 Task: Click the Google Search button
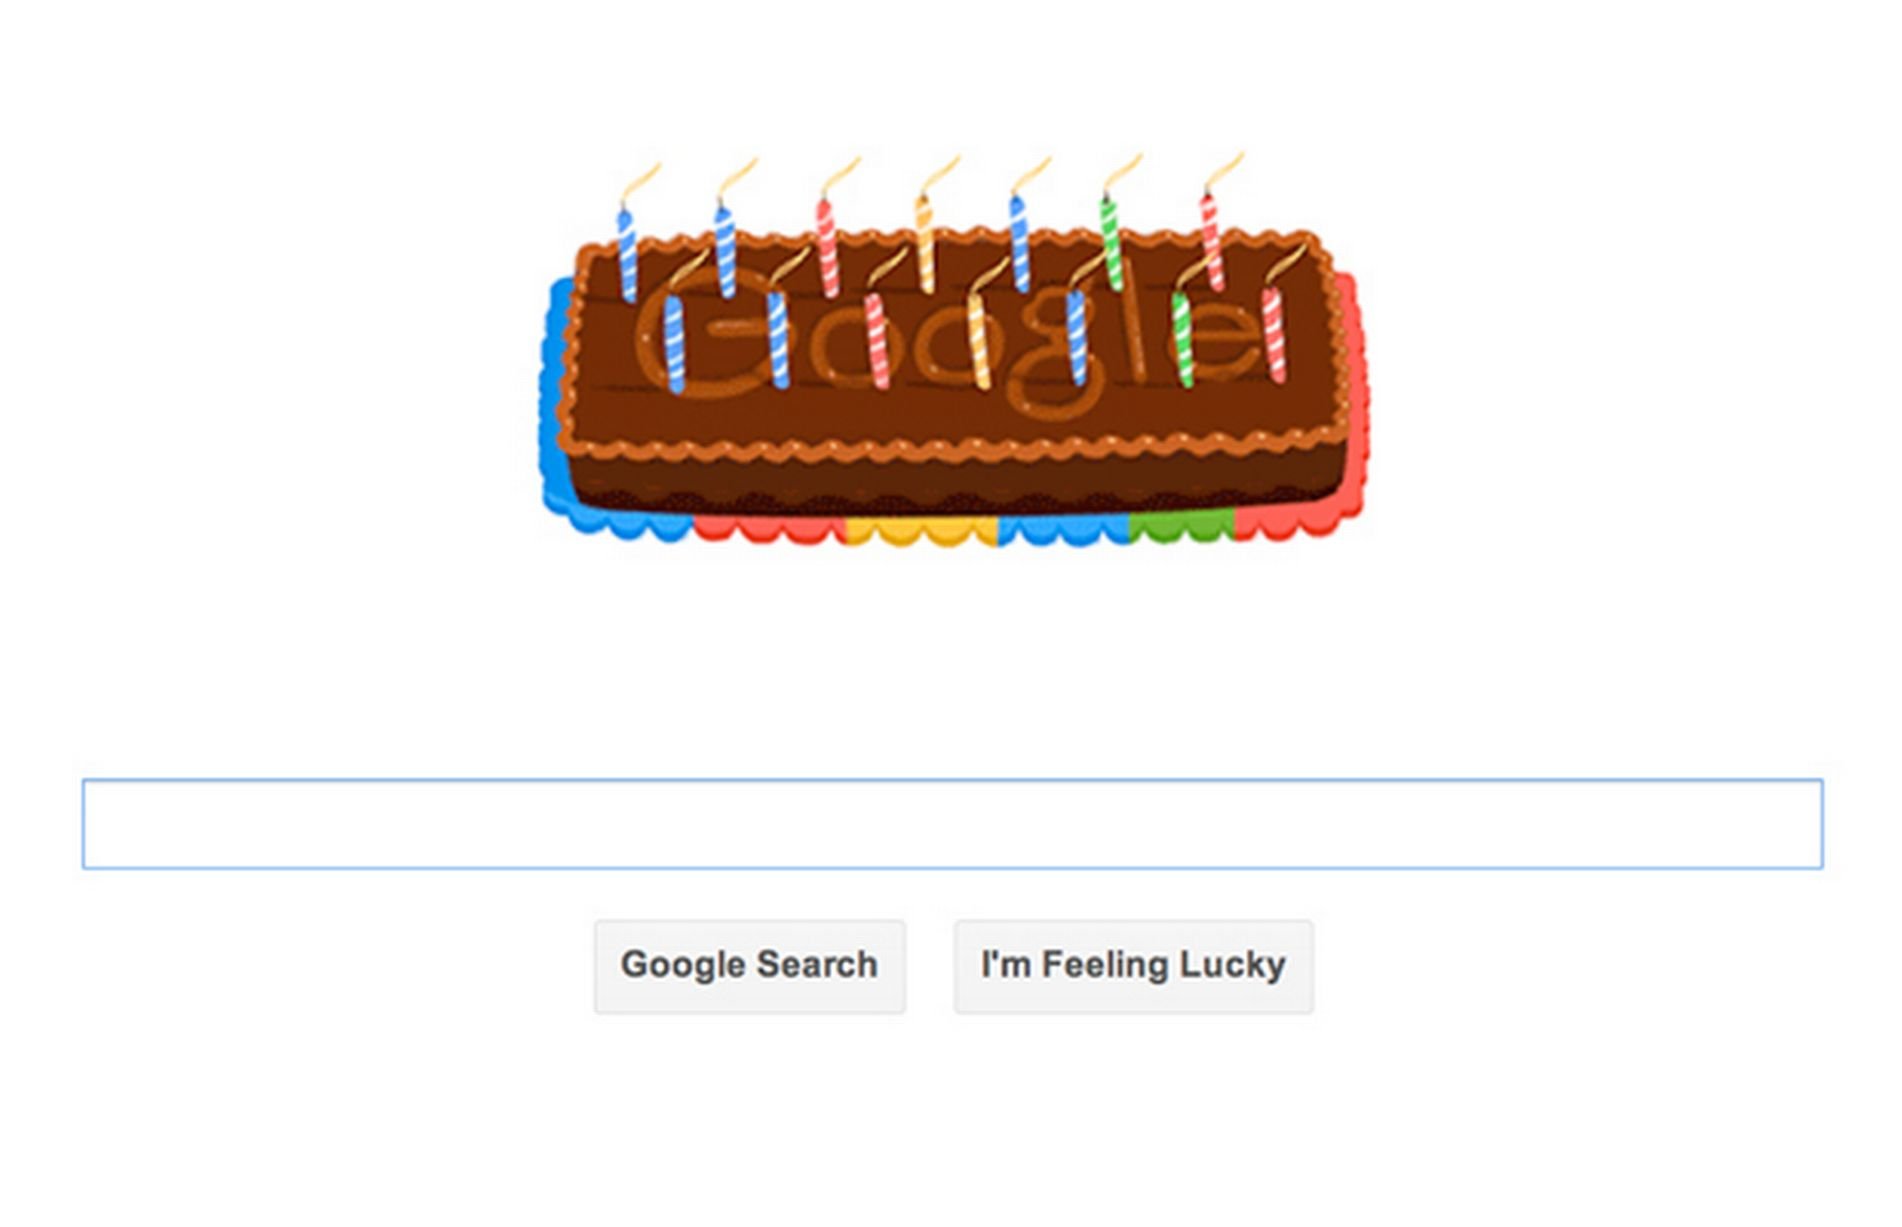[749, 966]
